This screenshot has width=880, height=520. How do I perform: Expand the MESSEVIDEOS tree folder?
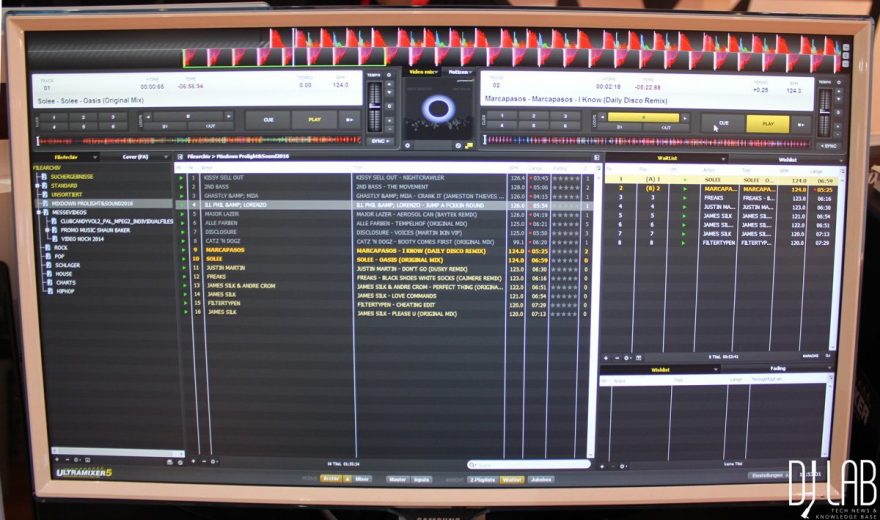[x=37, y=211]
